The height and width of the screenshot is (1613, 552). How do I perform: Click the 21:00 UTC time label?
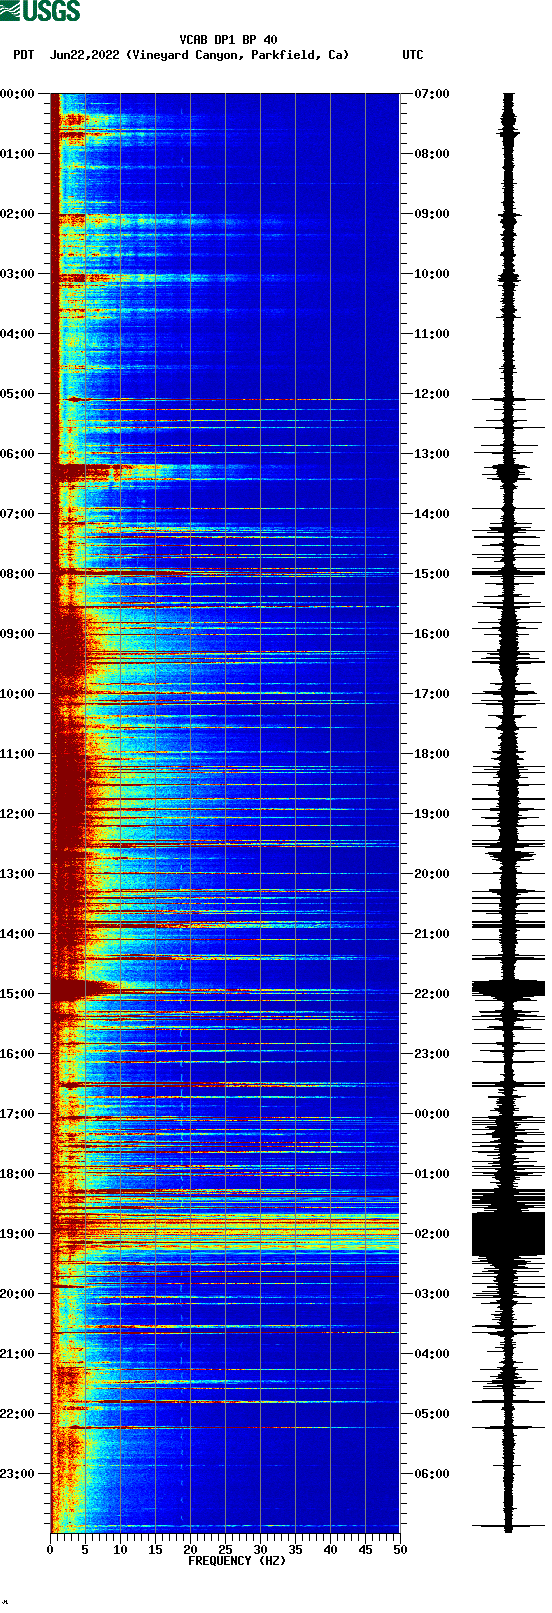click(x=432, y=934)
